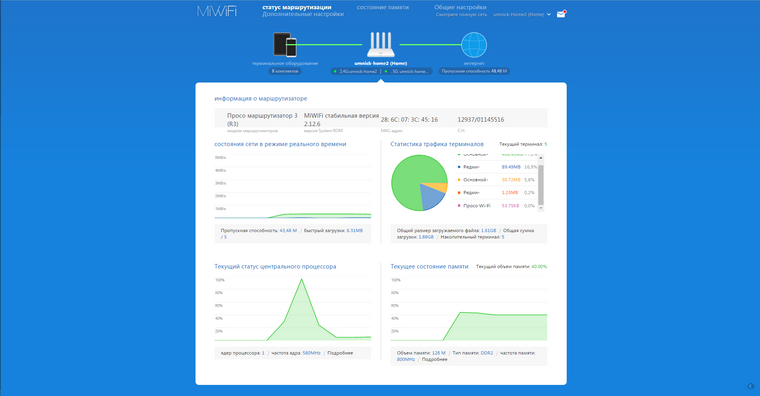
Task: Click the Просо маршрутизатор 3 (R3) model text
Action: [262, 120]
